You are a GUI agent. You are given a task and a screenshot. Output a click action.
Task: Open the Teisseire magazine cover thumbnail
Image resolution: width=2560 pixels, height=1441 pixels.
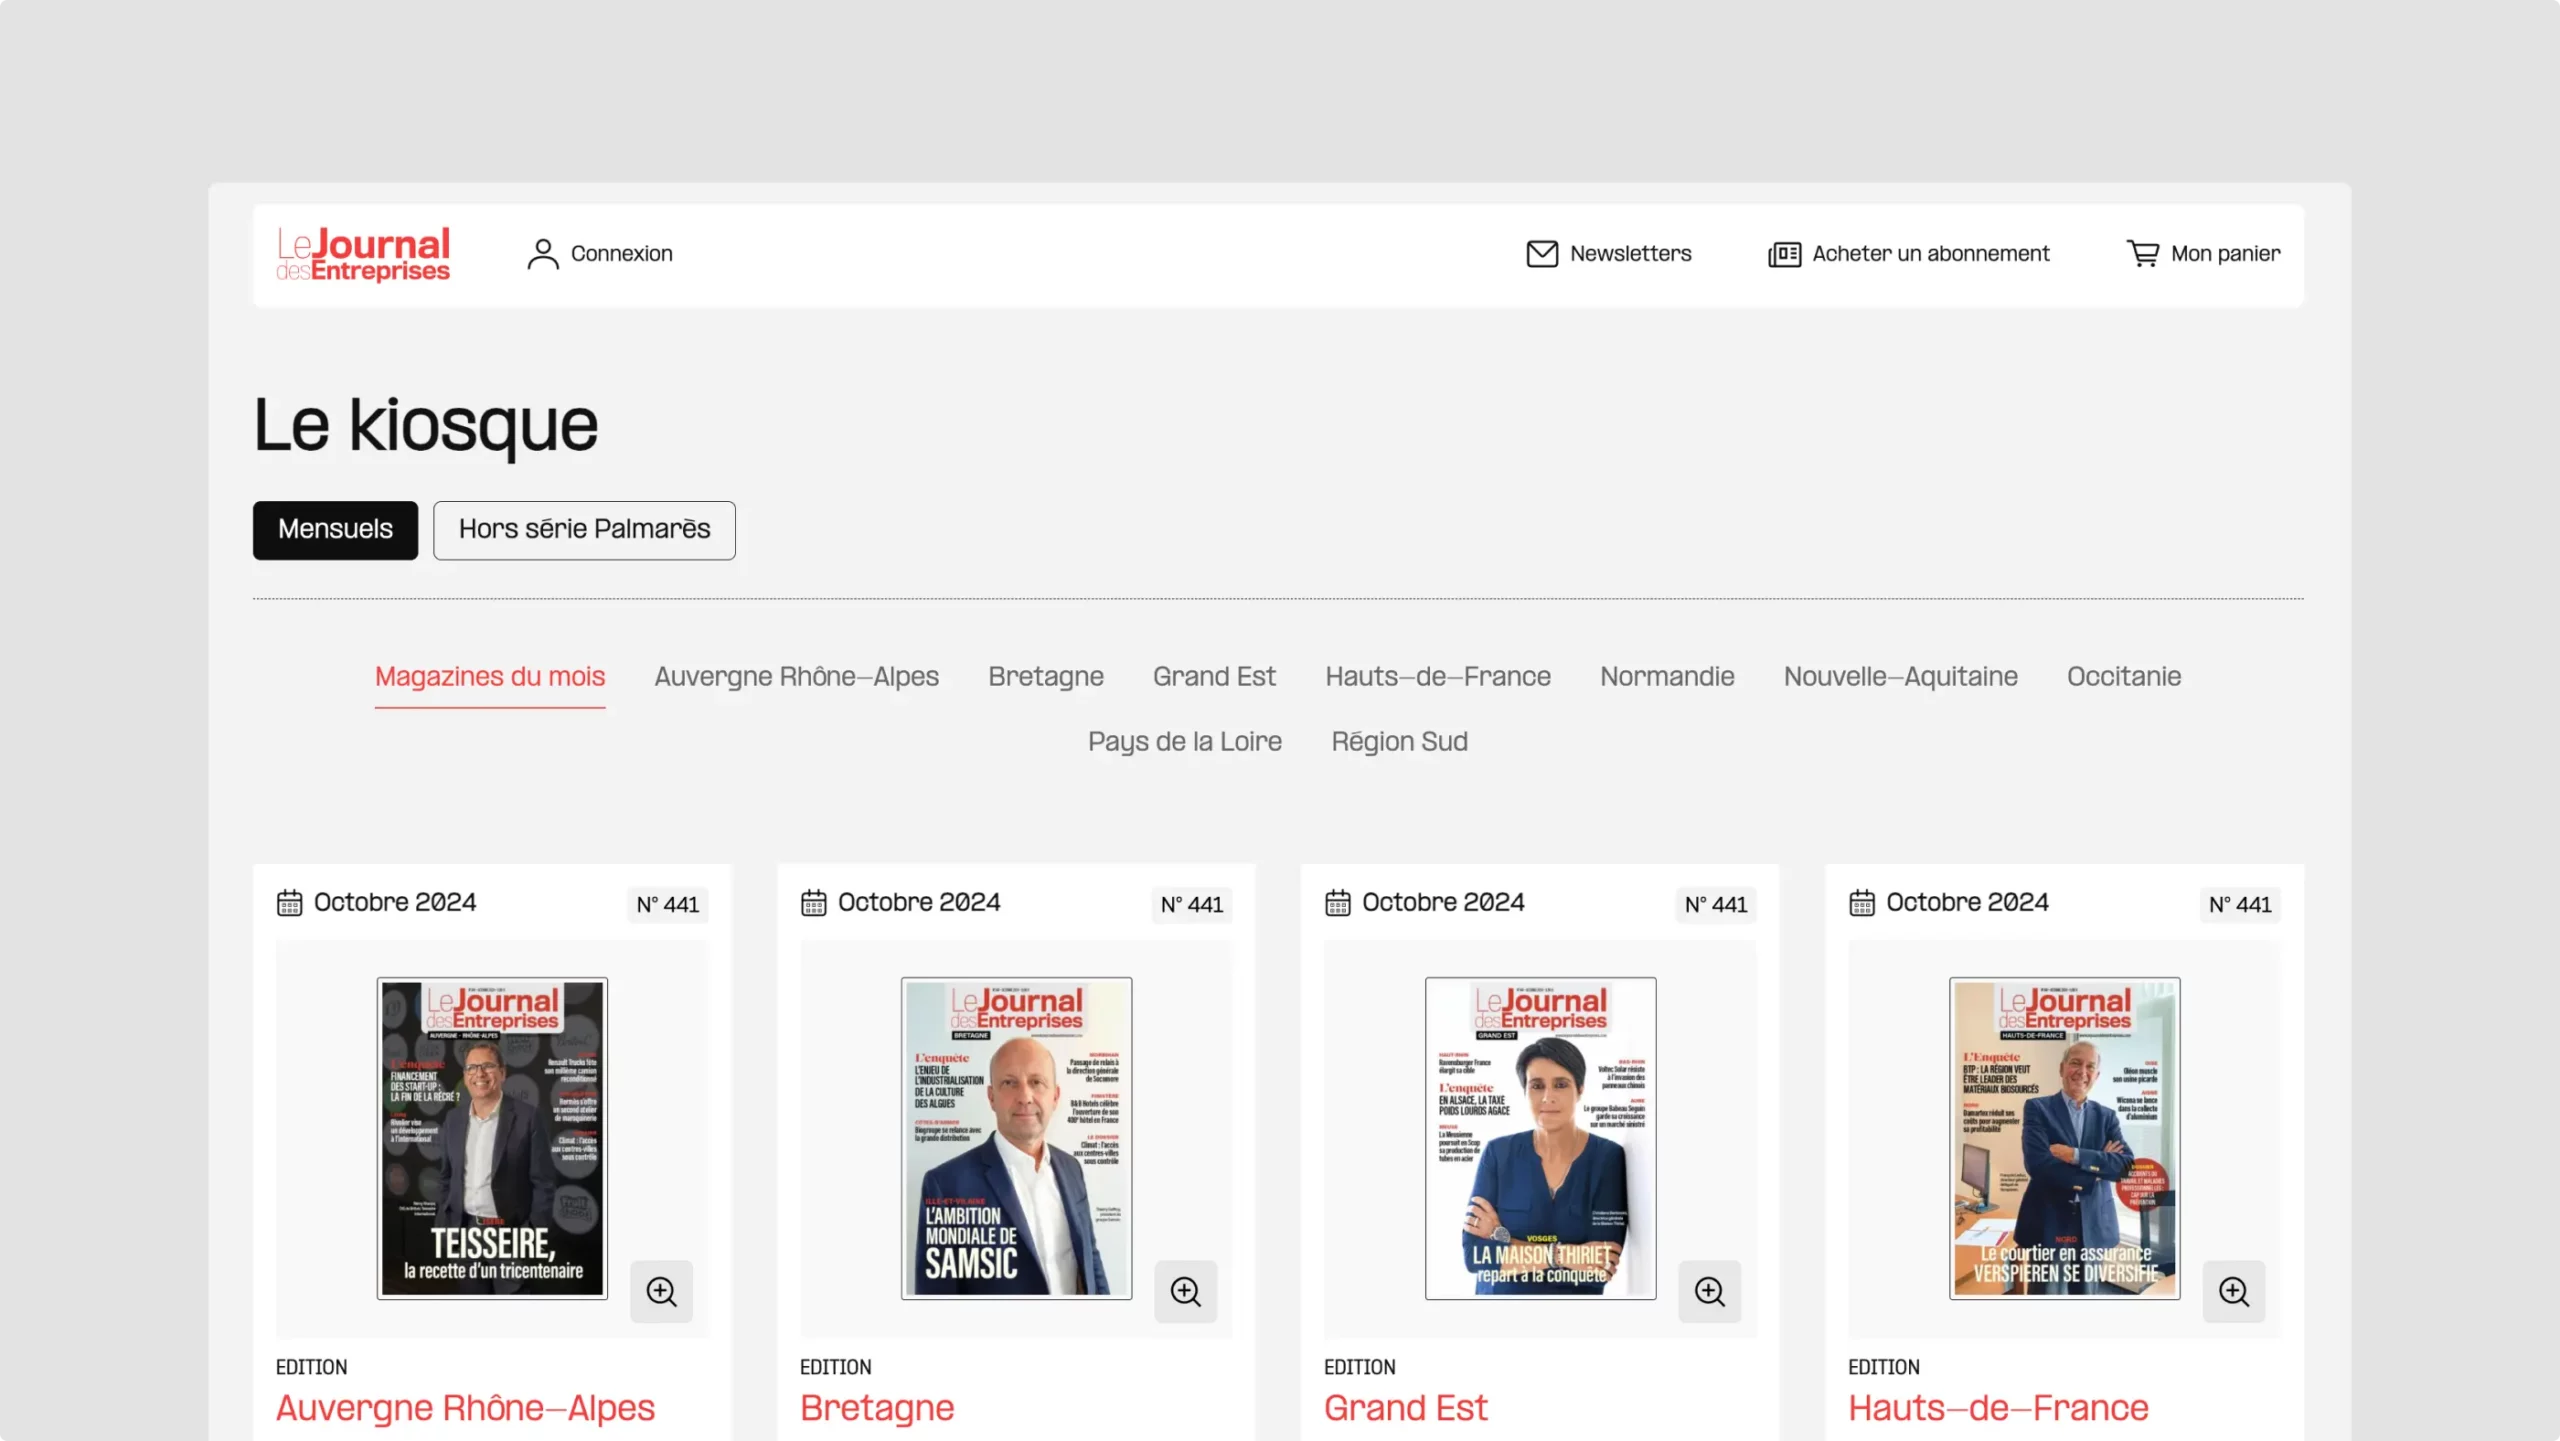point(492,1139)
